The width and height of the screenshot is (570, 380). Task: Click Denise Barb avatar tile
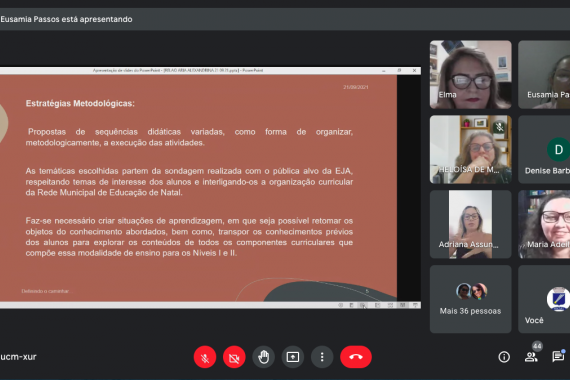544,149
